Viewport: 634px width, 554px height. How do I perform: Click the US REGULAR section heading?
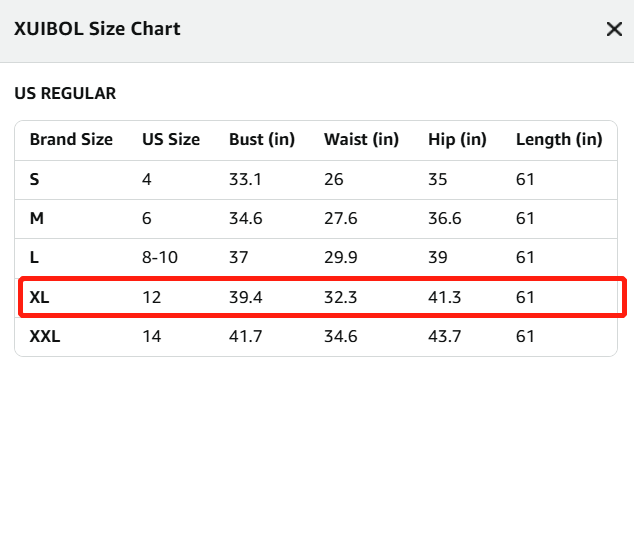pos(65,93)
